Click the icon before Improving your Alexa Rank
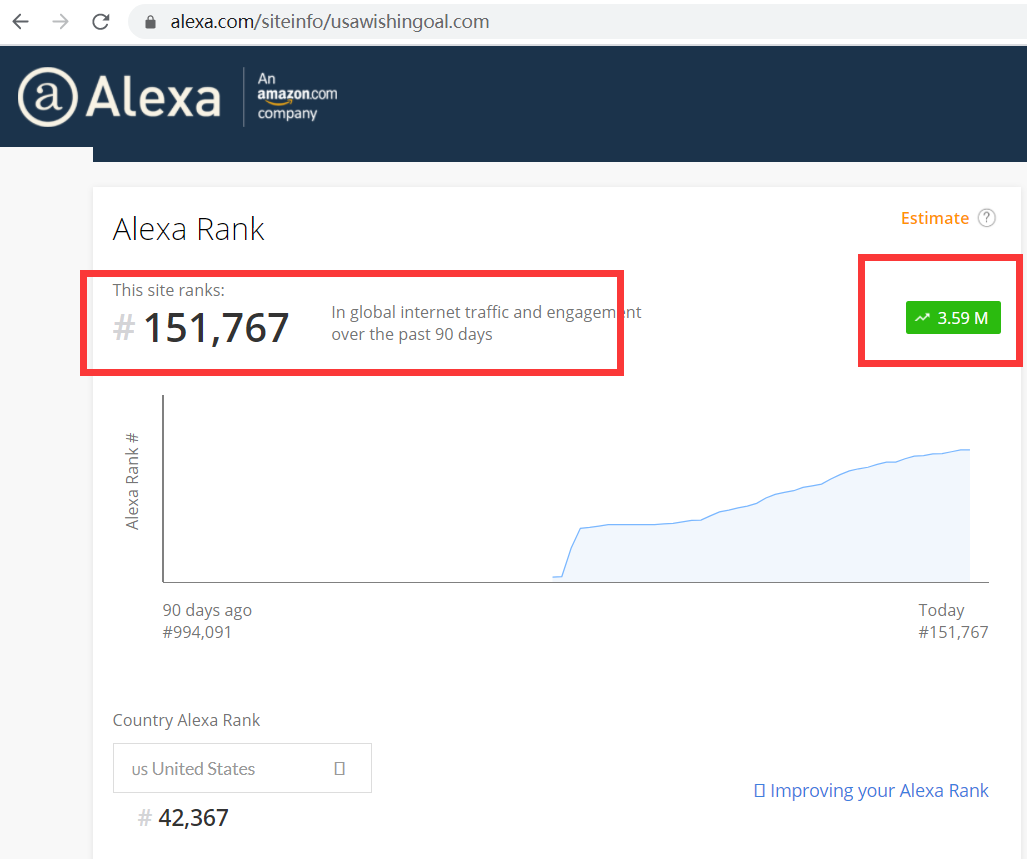Viewport: 1027px width, 859px height. click(759, 790)
